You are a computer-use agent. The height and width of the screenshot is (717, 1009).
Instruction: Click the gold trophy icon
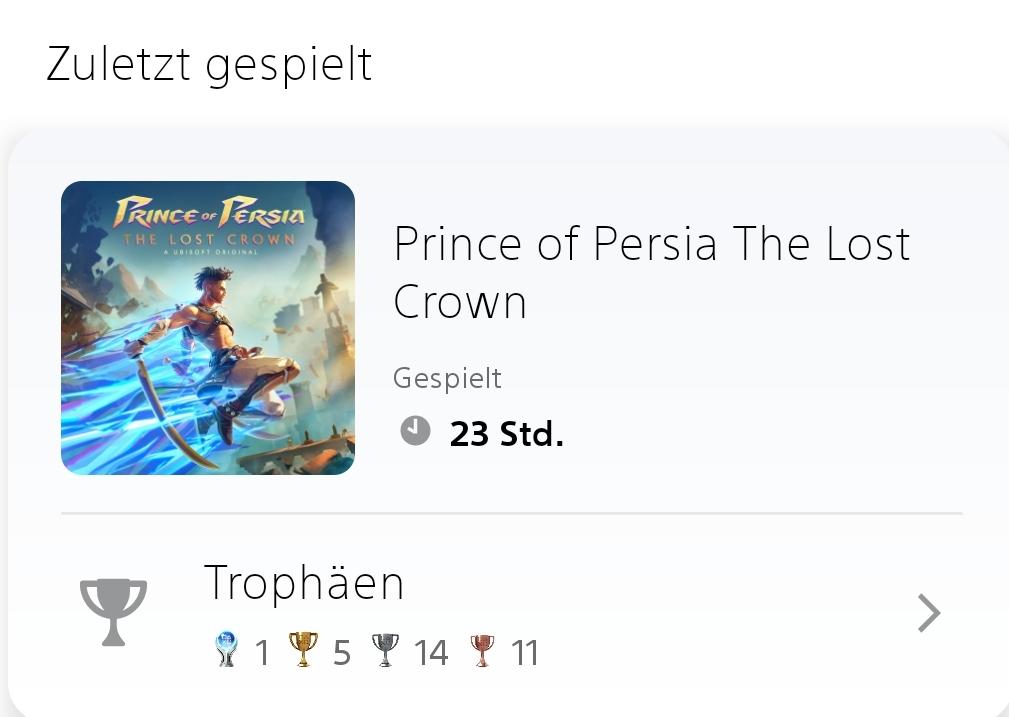(303, 651)
